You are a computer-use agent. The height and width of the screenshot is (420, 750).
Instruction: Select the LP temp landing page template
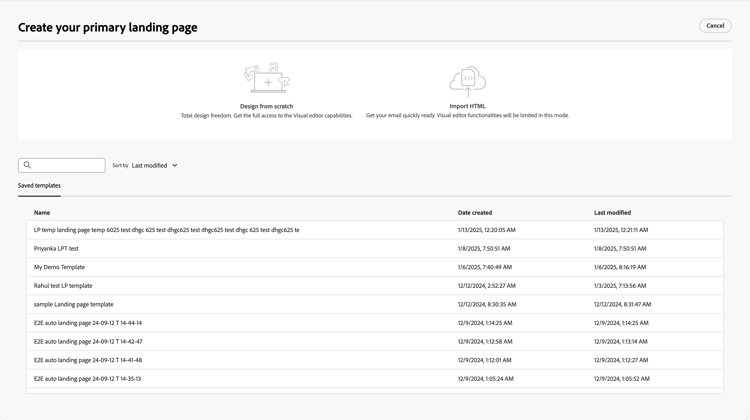point(375,230)
